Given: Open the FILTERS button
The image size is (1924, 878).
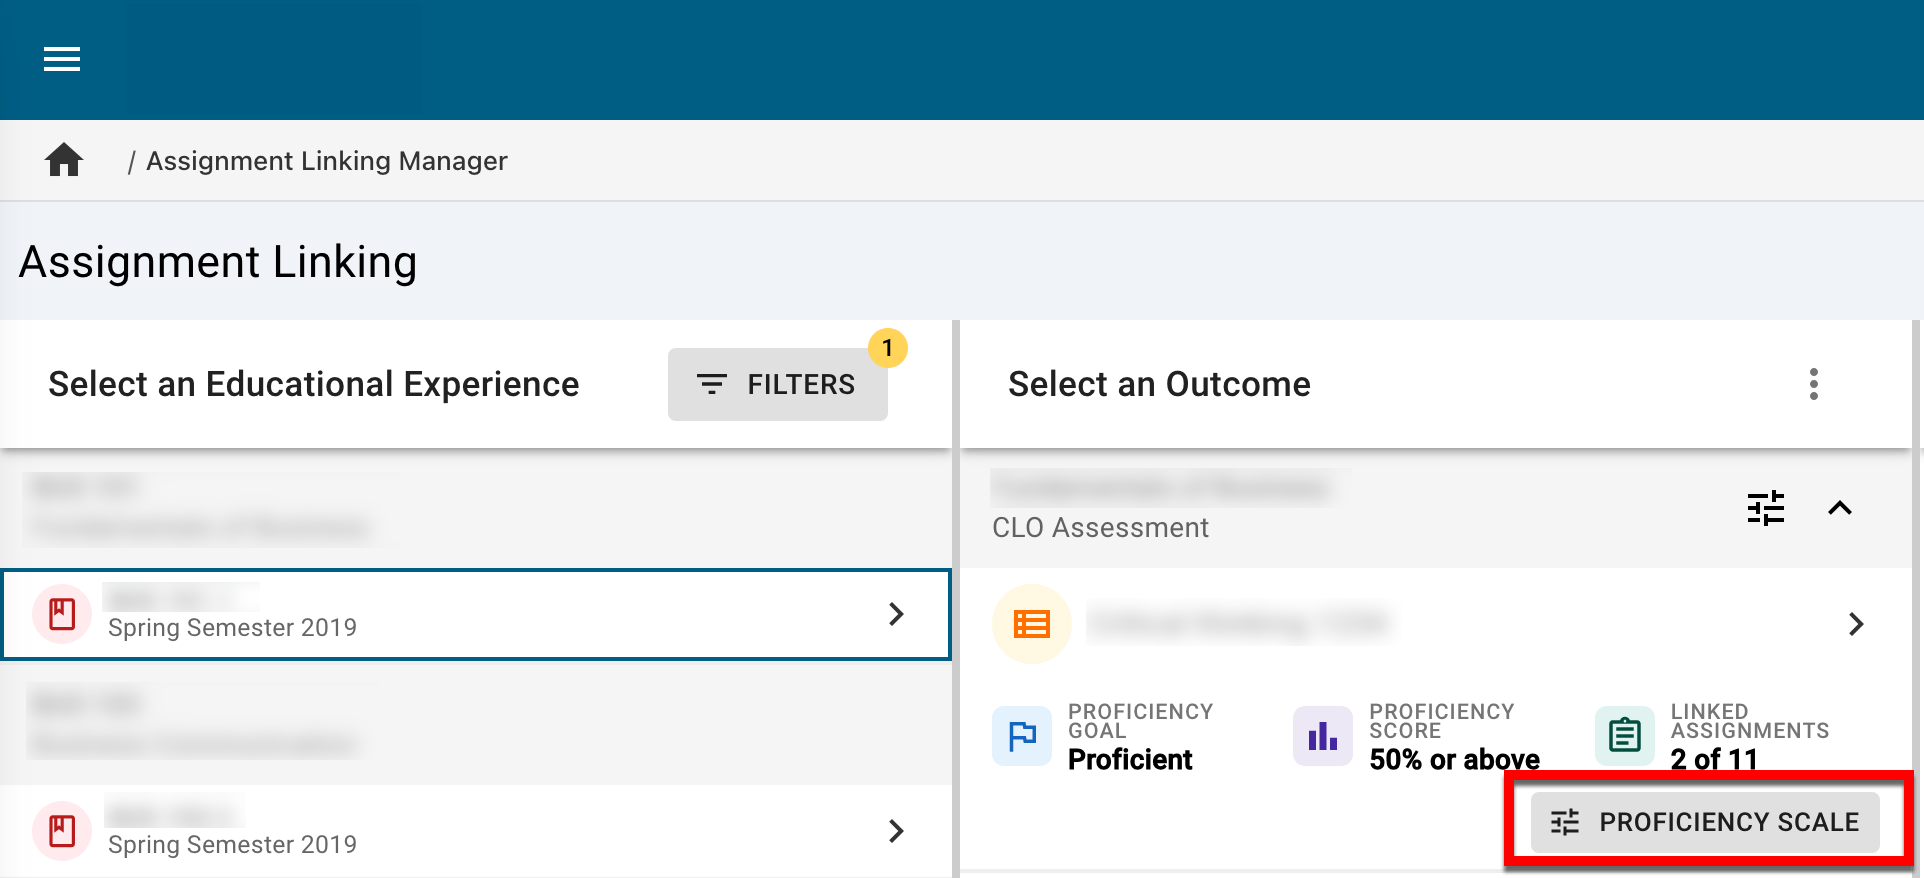Looking at the screenshot, I should [777, 384].
